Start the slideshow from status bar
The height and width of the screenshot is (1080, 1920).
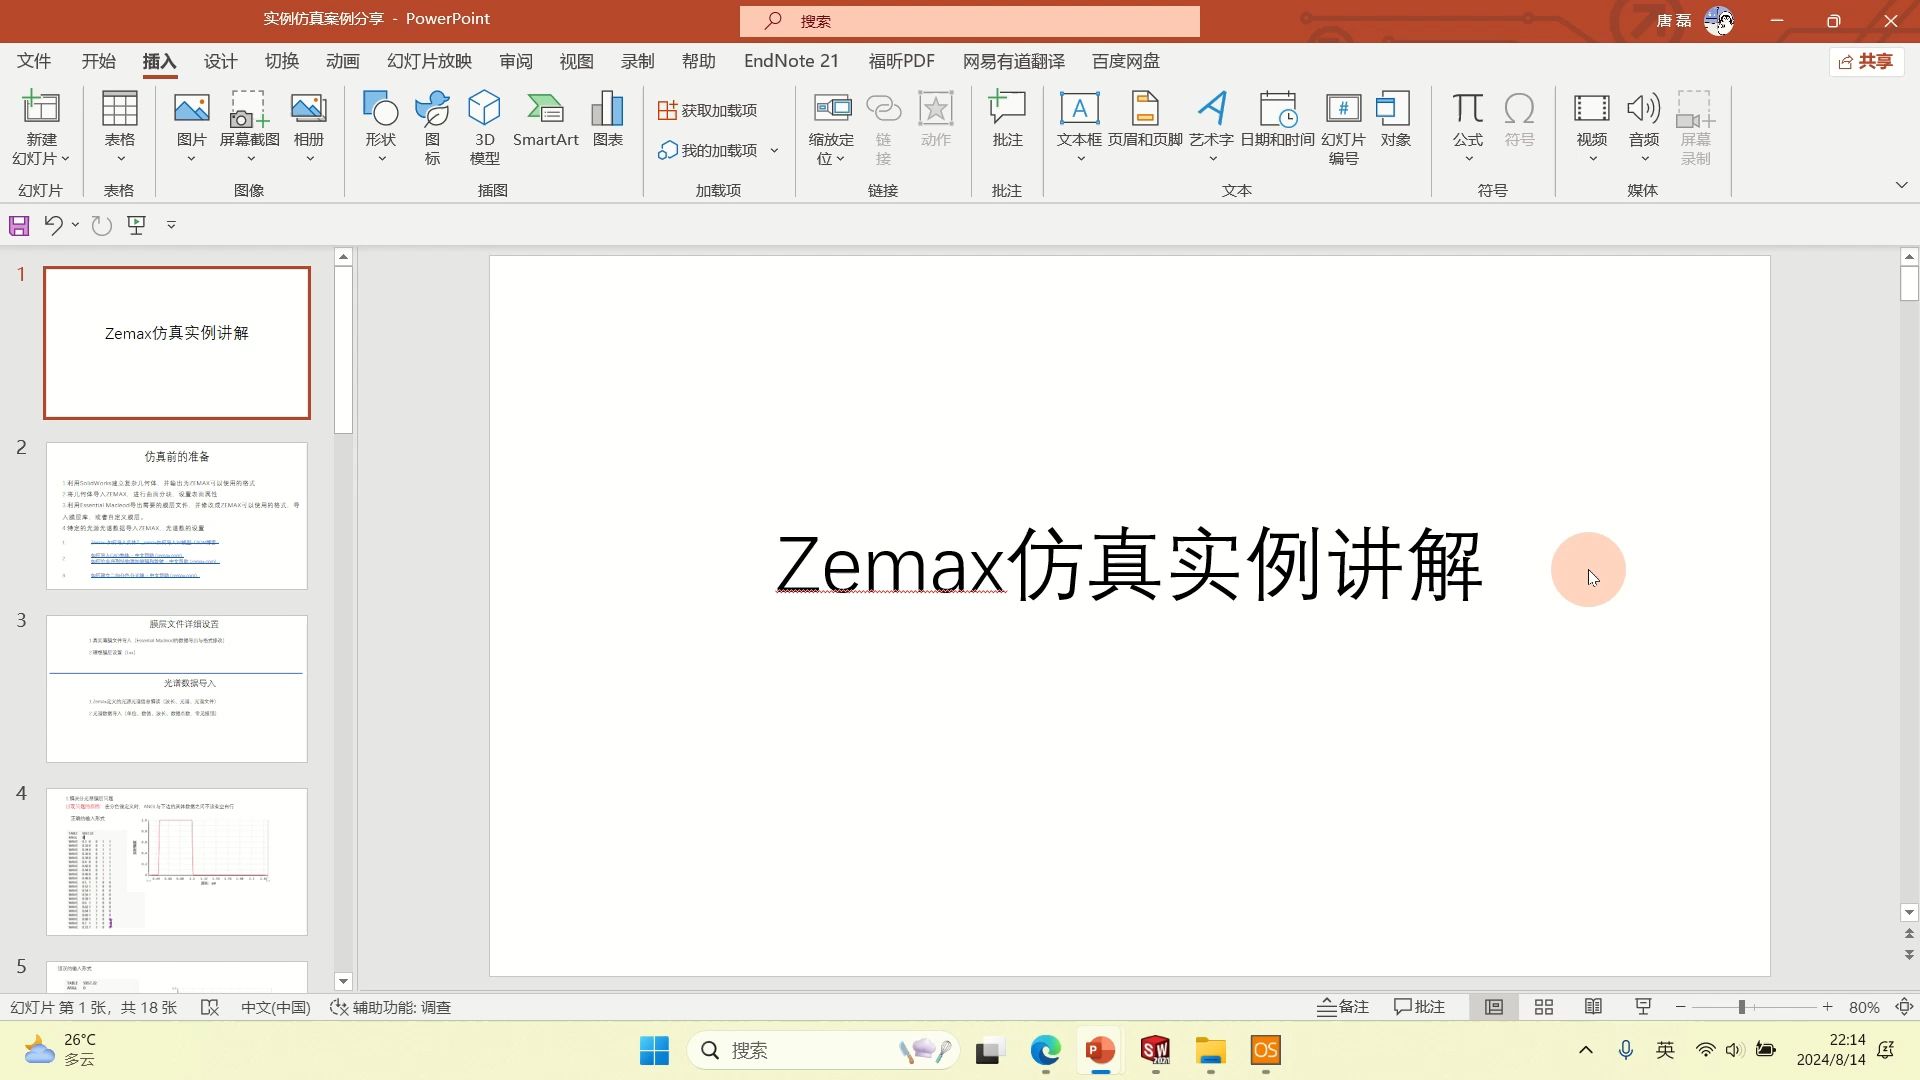[x=1643, y=1007]
